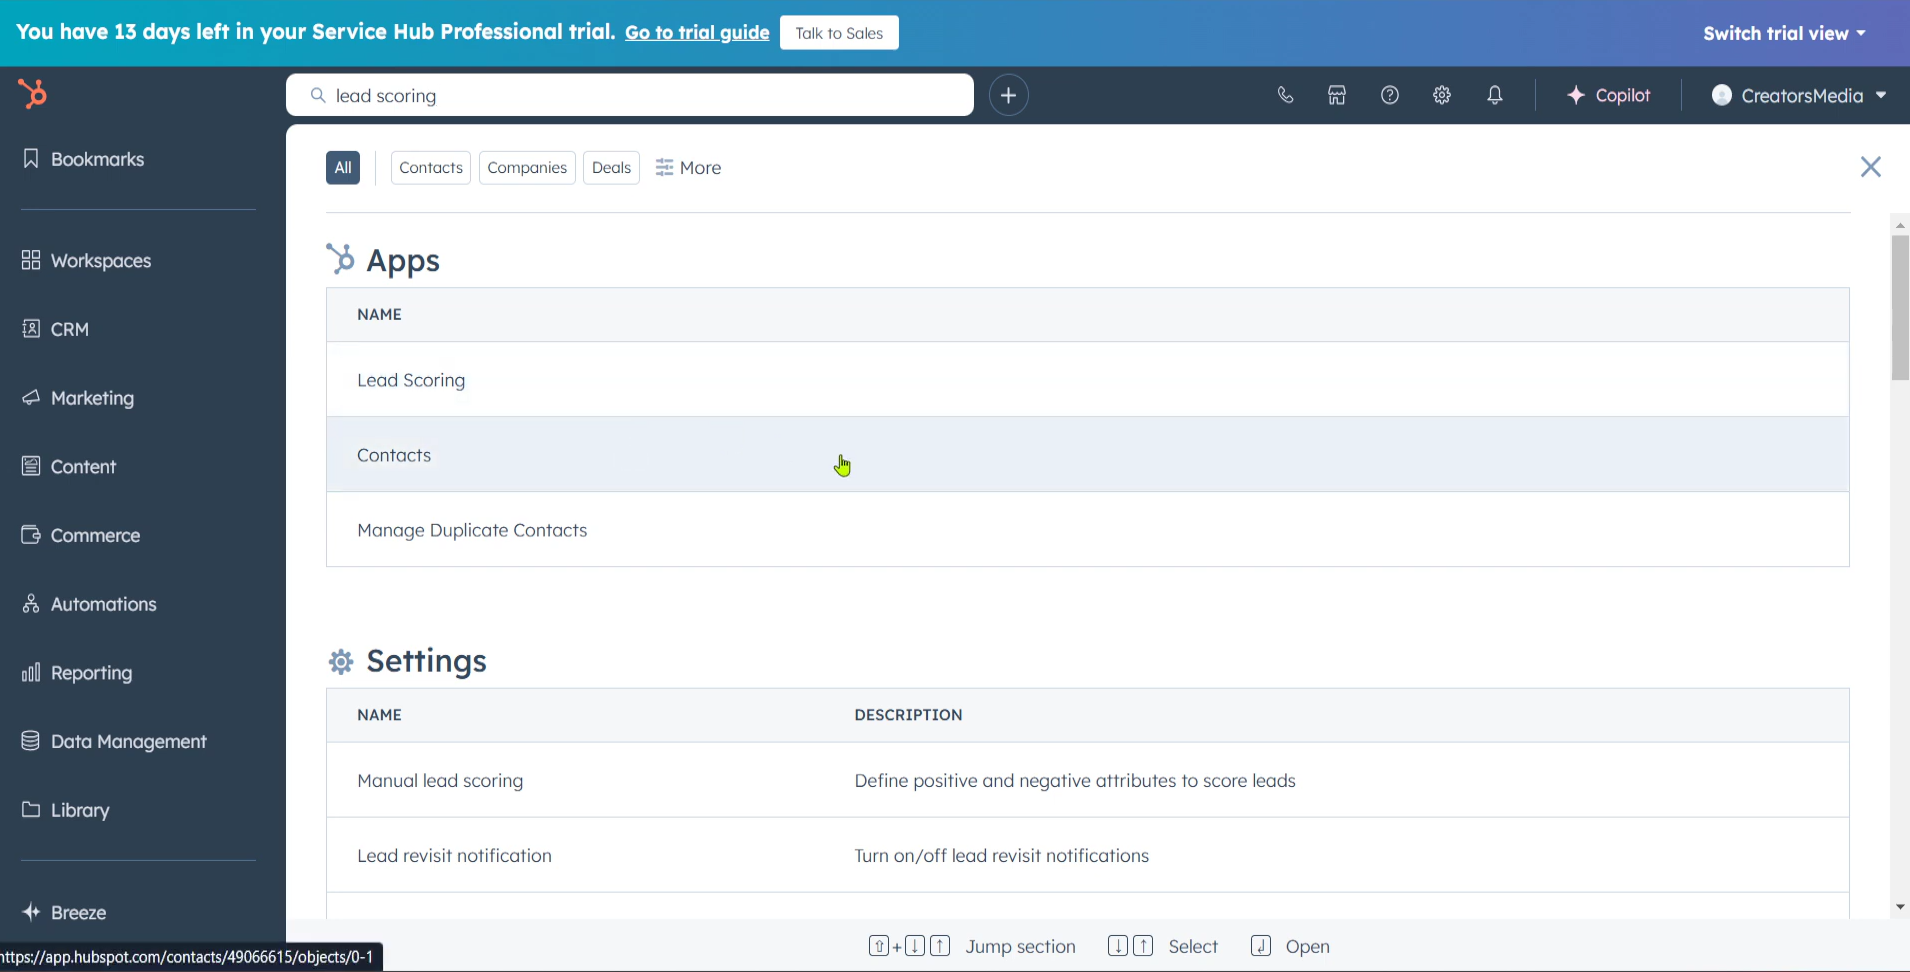Screen dimensions: 1910x972
Task: Open the Marketplace storefront icon
Action: click(x=1337, y=95)
